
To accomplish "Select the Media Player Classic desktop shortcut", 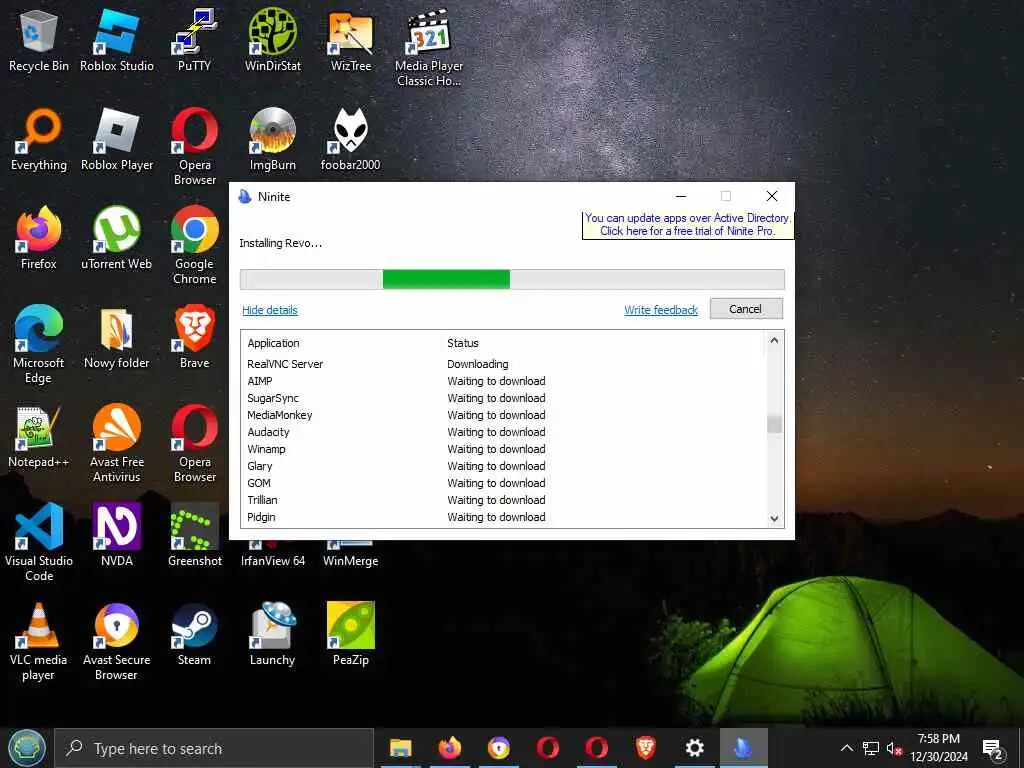I will coord(429,47).
